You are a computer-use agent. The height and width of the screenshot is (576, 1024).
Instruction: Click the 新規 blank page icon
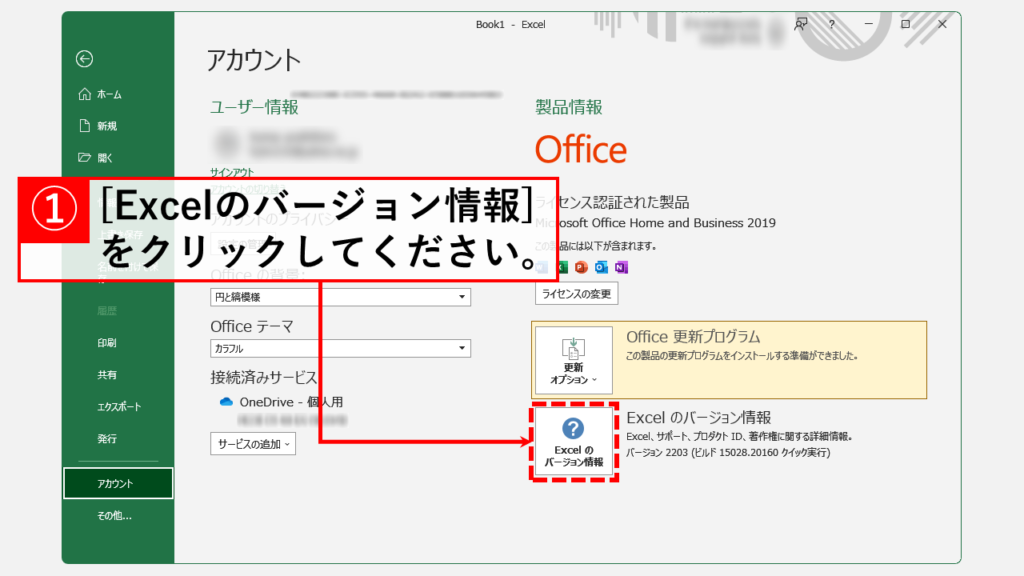tap(85, 126)
